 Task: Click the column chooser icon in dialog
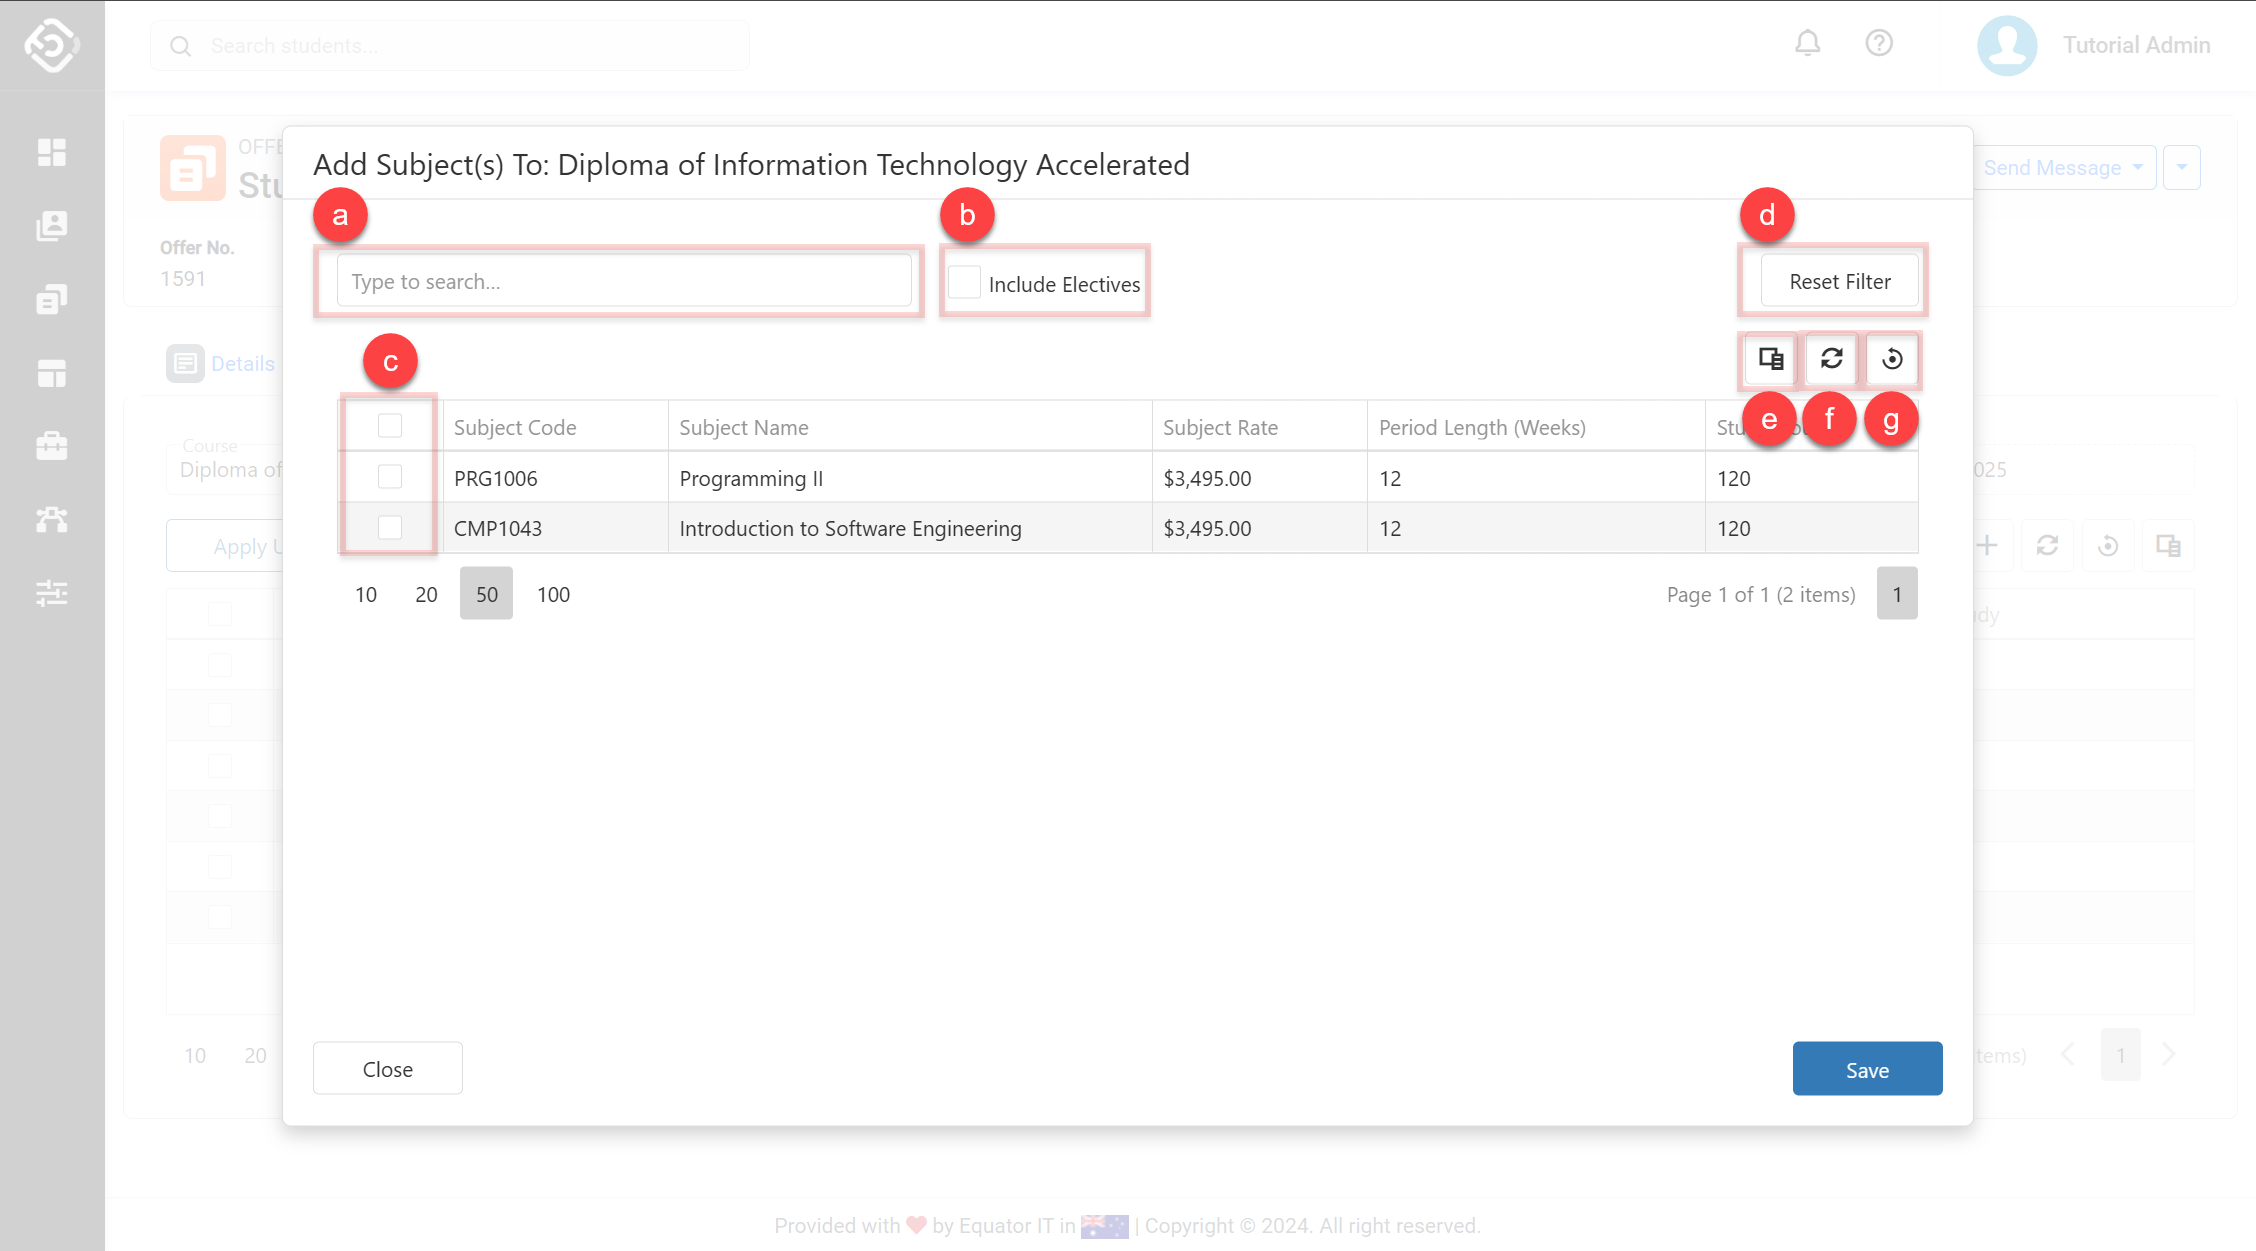pyautogui.click(x=1770, y=359)
